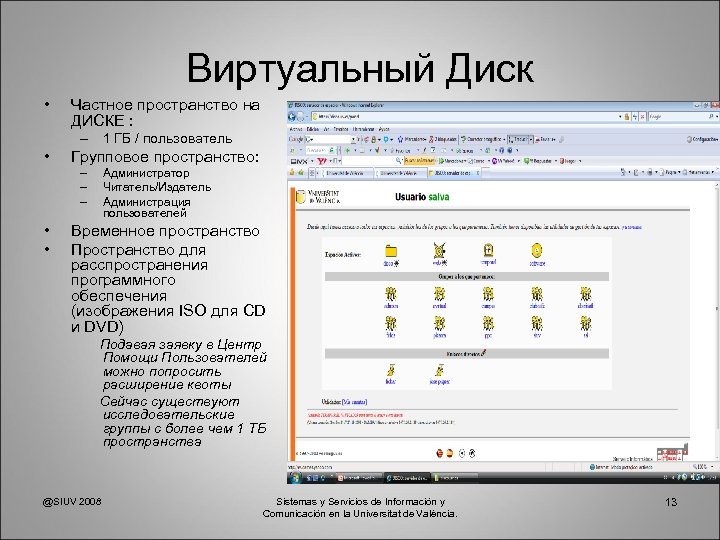The height and width of the screenshot is (540, 720).
Task: Click the address bar padlock icon
Action: click(627, 117)
